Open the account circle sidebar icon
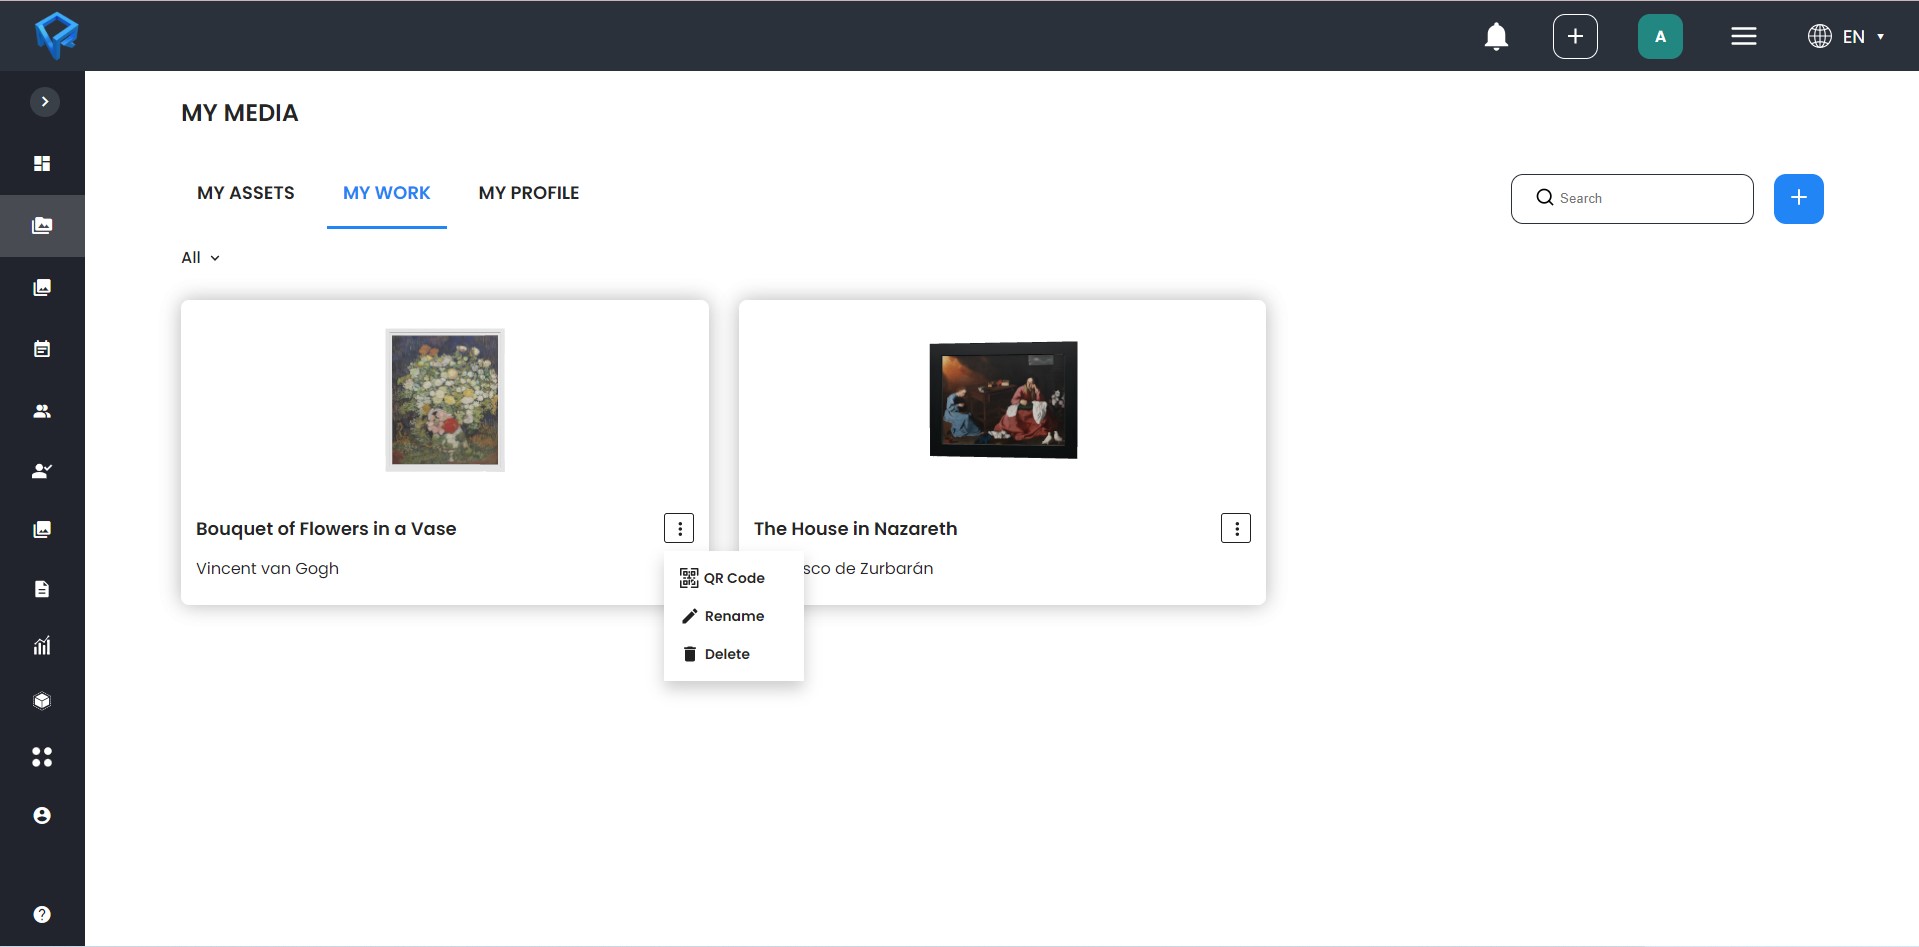Viewport: 1919px width, 947px height. pos(42,816)
